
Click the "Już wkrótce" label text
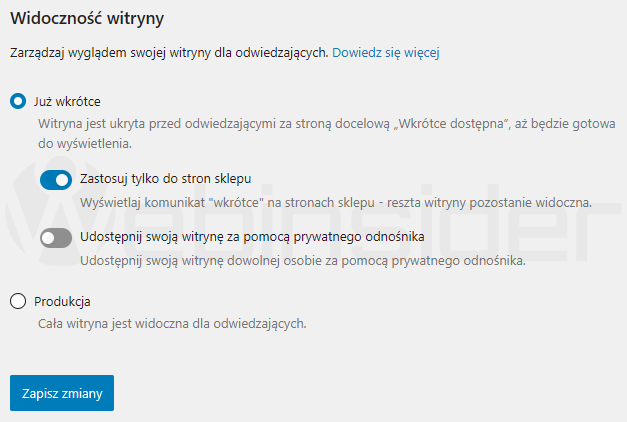tap(68, 101)
